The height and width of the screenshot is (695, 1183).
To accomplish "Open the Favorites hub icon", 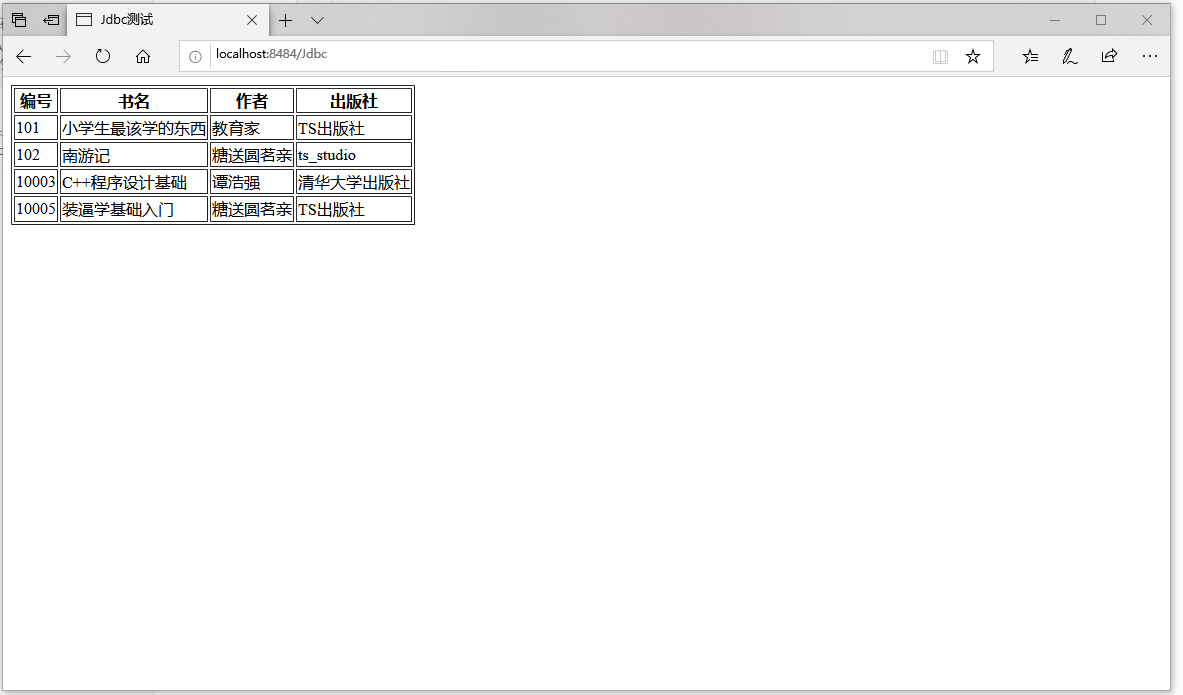I will pos(1030,56).
